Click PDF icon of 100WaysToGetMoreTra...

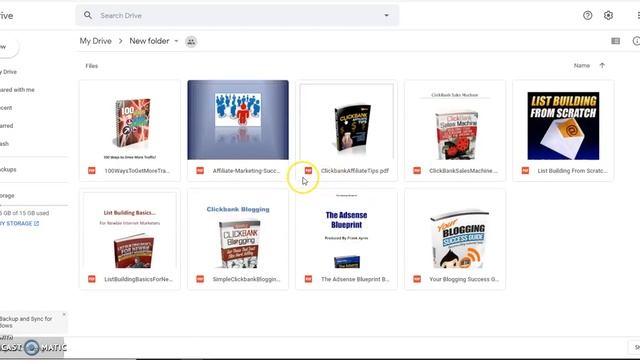coord(92,171)
